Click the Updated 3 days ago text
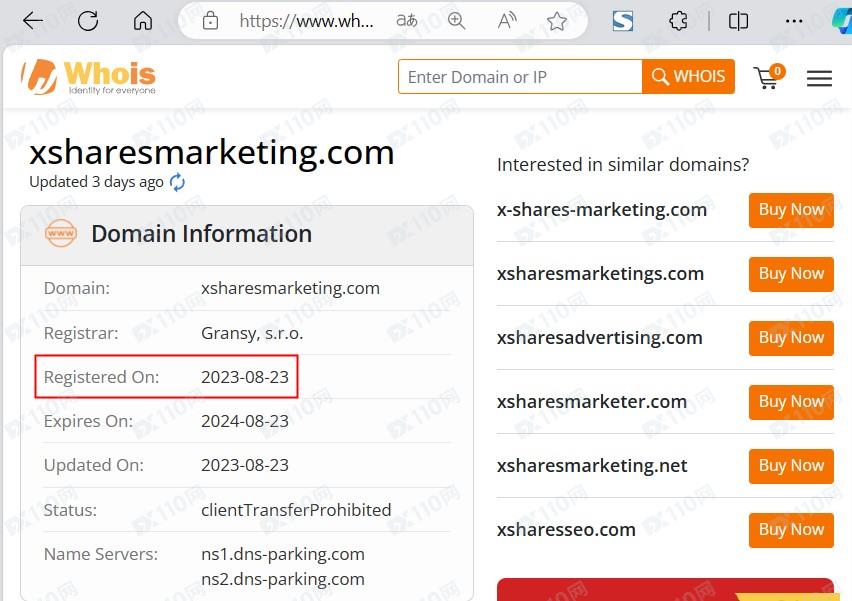The width and height of the screenshot is (852, 601). [x=96, y=182]
